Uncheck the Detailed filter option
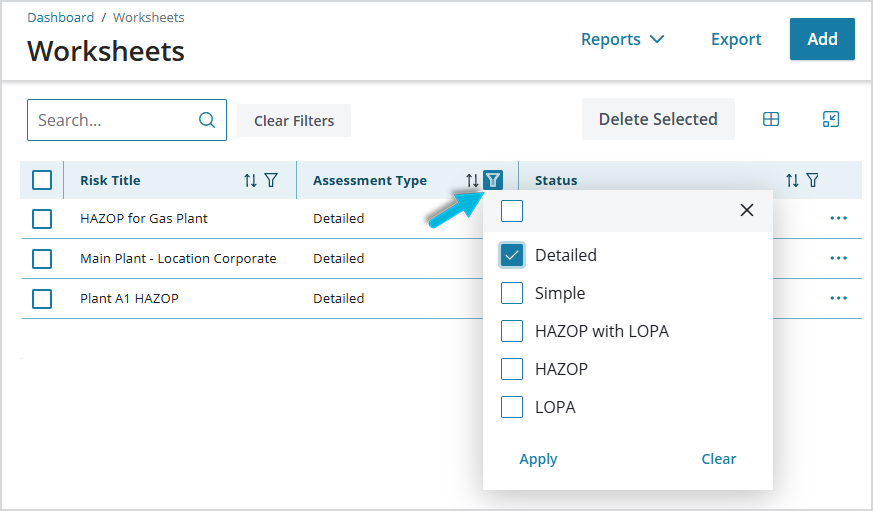The image size is (873, 511). click(512, 256)
